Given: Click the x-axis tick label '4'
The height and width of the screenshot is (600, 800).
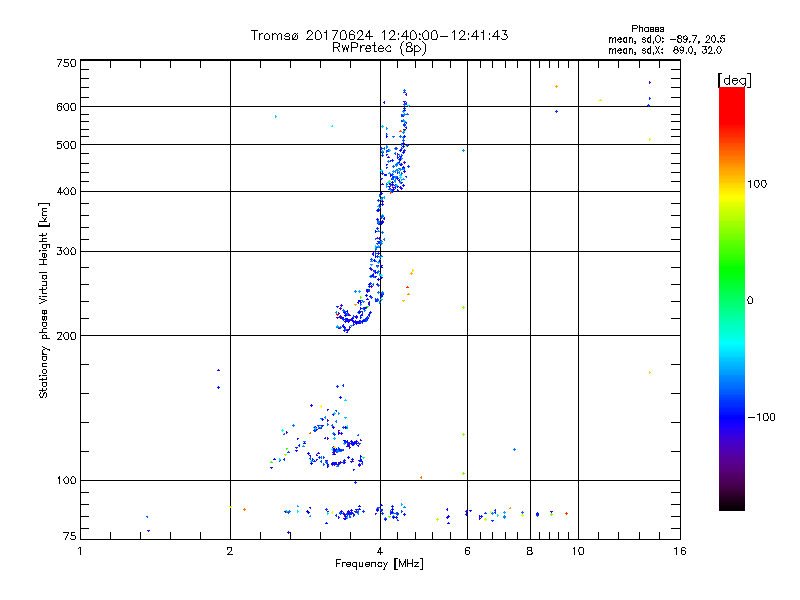Looking at the screenshot, I should coord(380,551).
